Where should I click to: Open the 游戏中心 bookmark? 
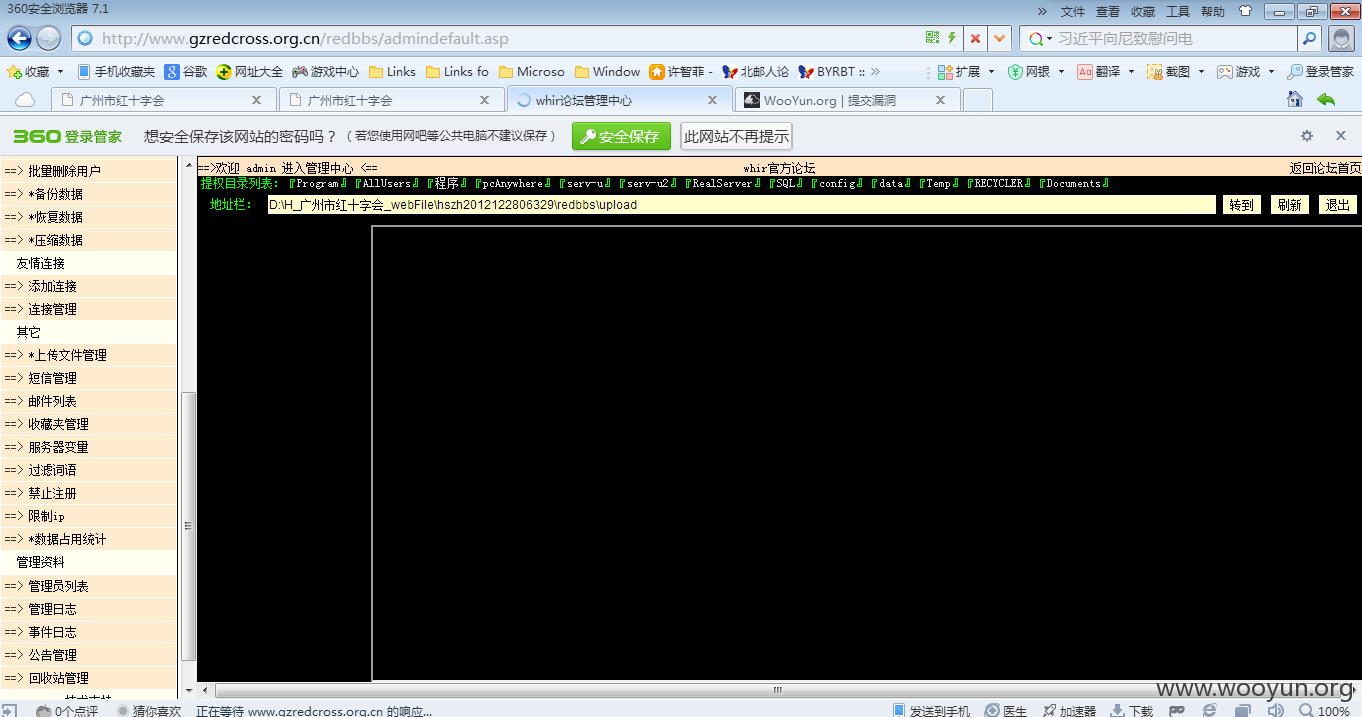325,72
